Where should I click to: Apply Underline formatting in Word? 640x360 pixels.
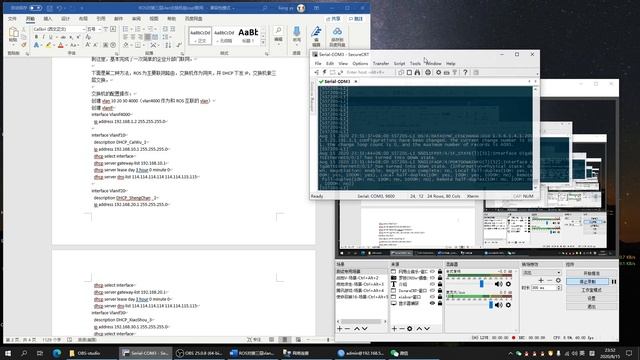(x=50, y=37)
